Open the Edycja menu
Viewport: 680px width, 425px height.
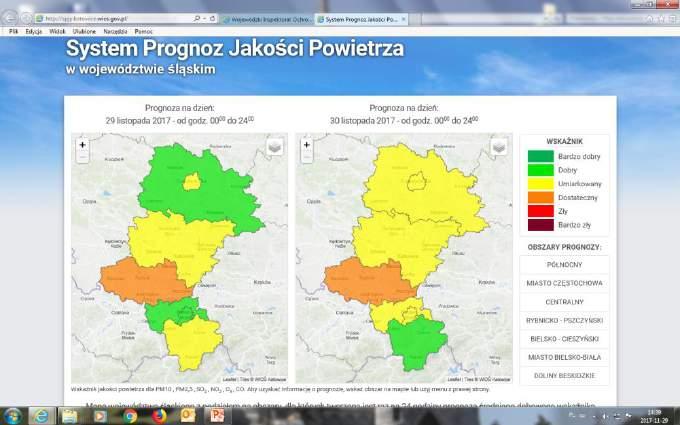(x=34, y=32)
